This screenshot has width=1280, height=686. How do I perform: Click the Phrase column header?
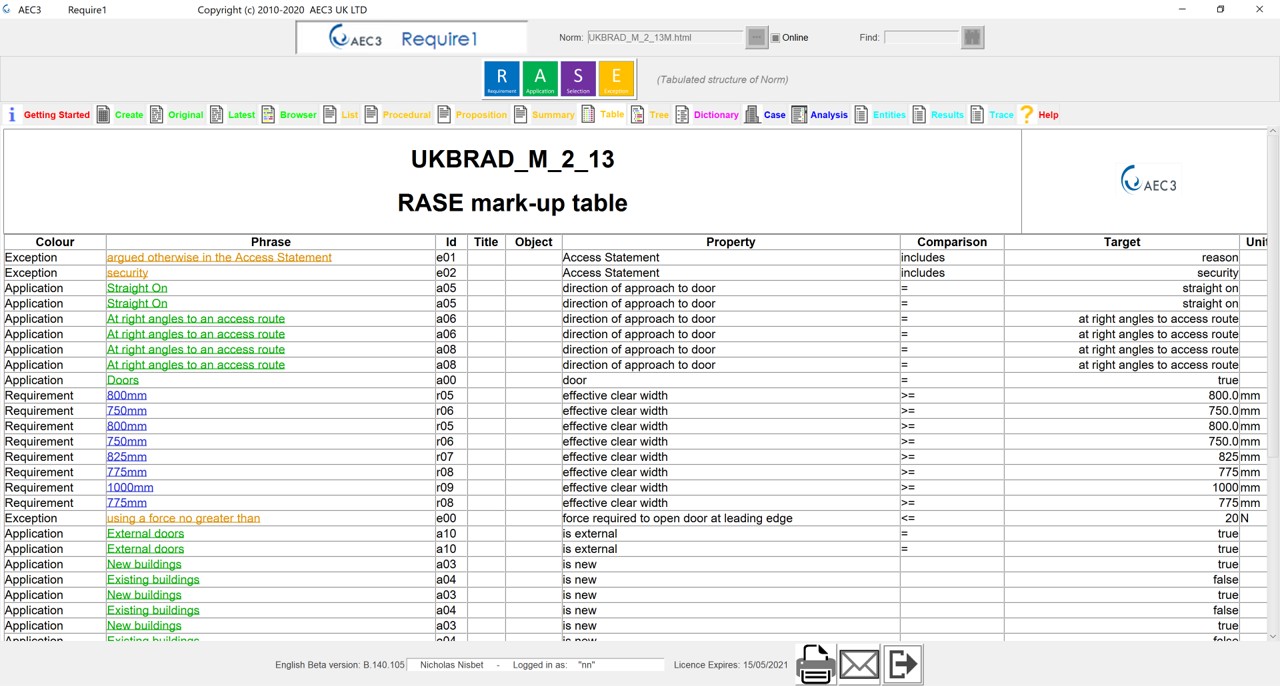(x=271, y=242)
